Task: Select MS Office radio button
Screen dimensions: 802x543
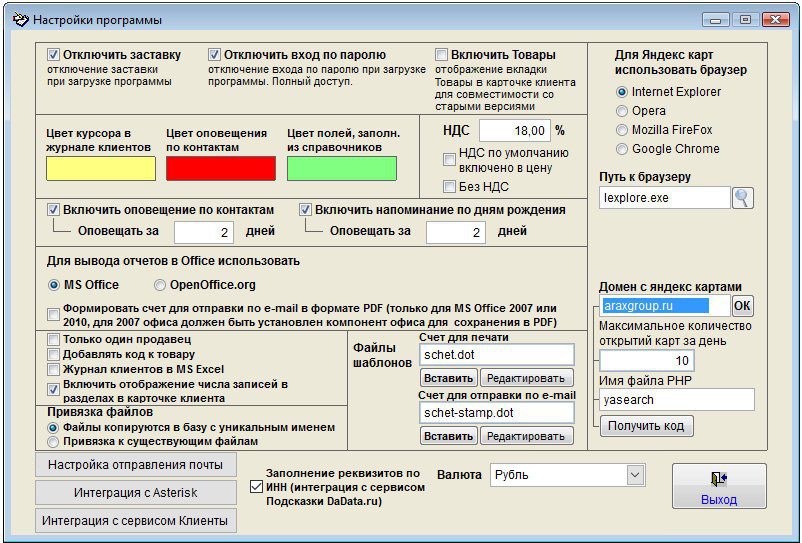Action: pyautogui.click(x=54, y=285)
